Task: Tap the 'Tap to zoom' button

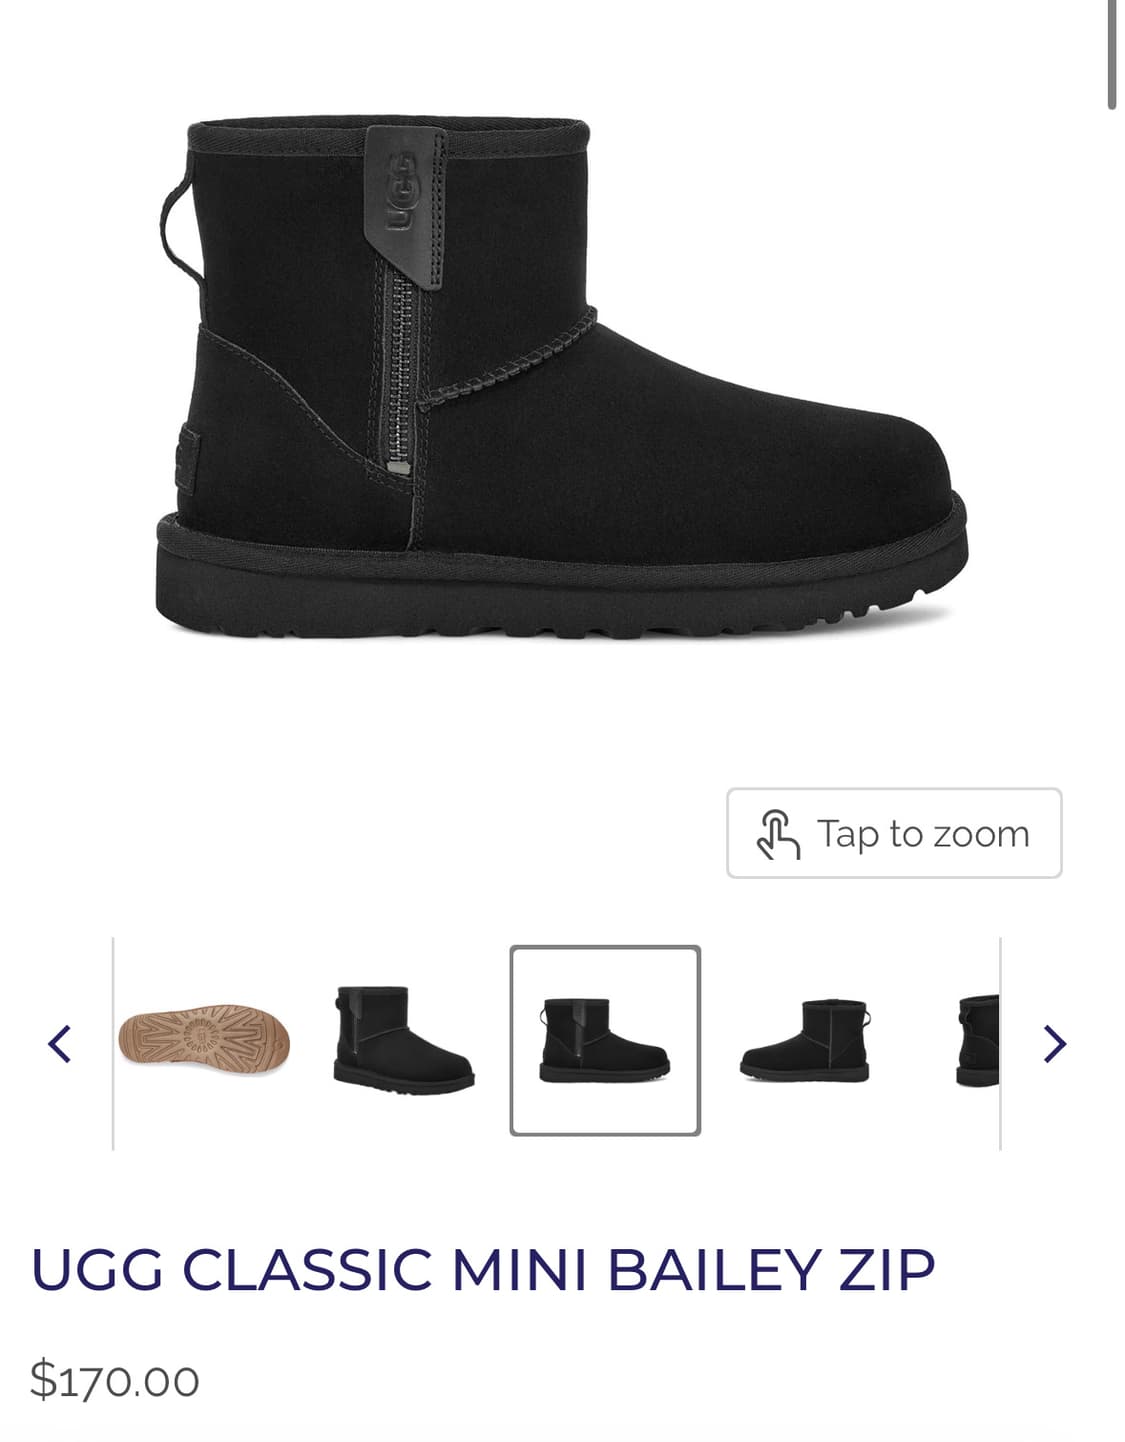Action: point(894,833)
